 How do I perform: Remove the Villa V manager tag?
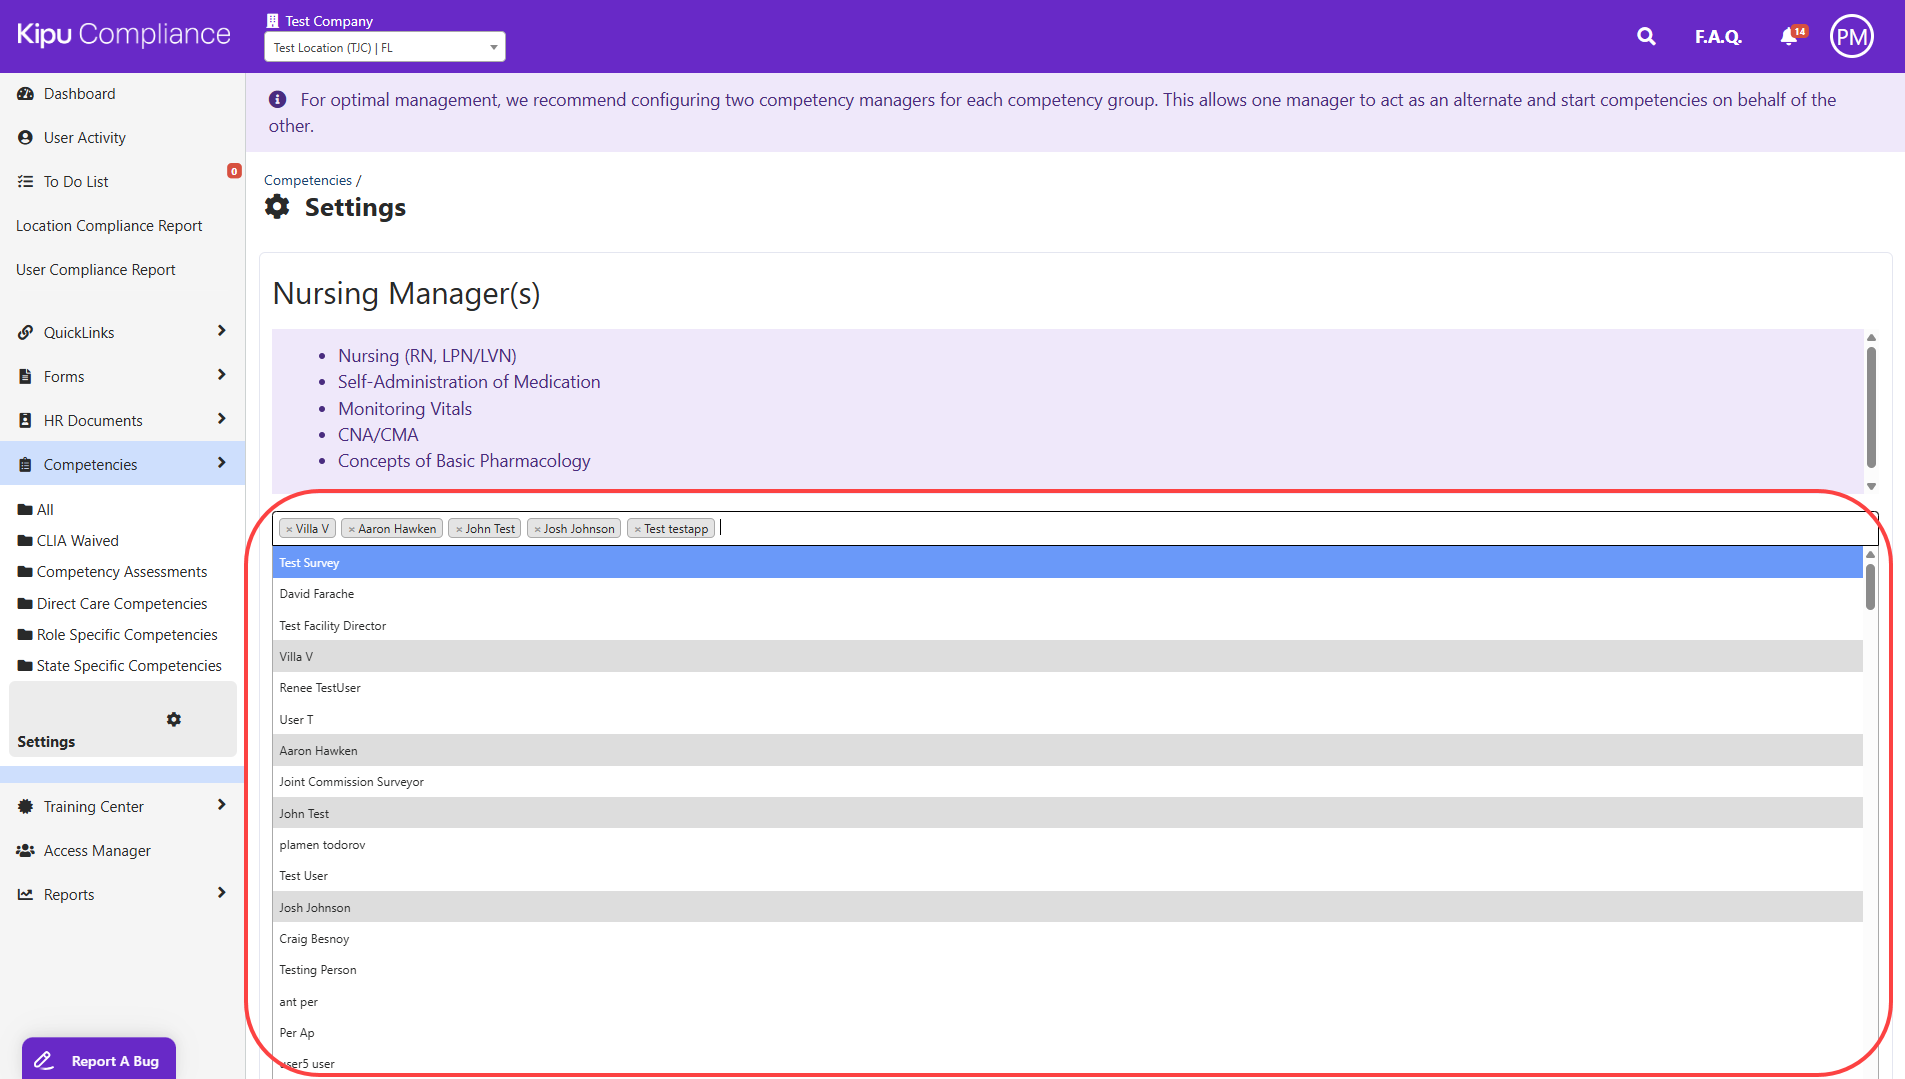point(289,529)
